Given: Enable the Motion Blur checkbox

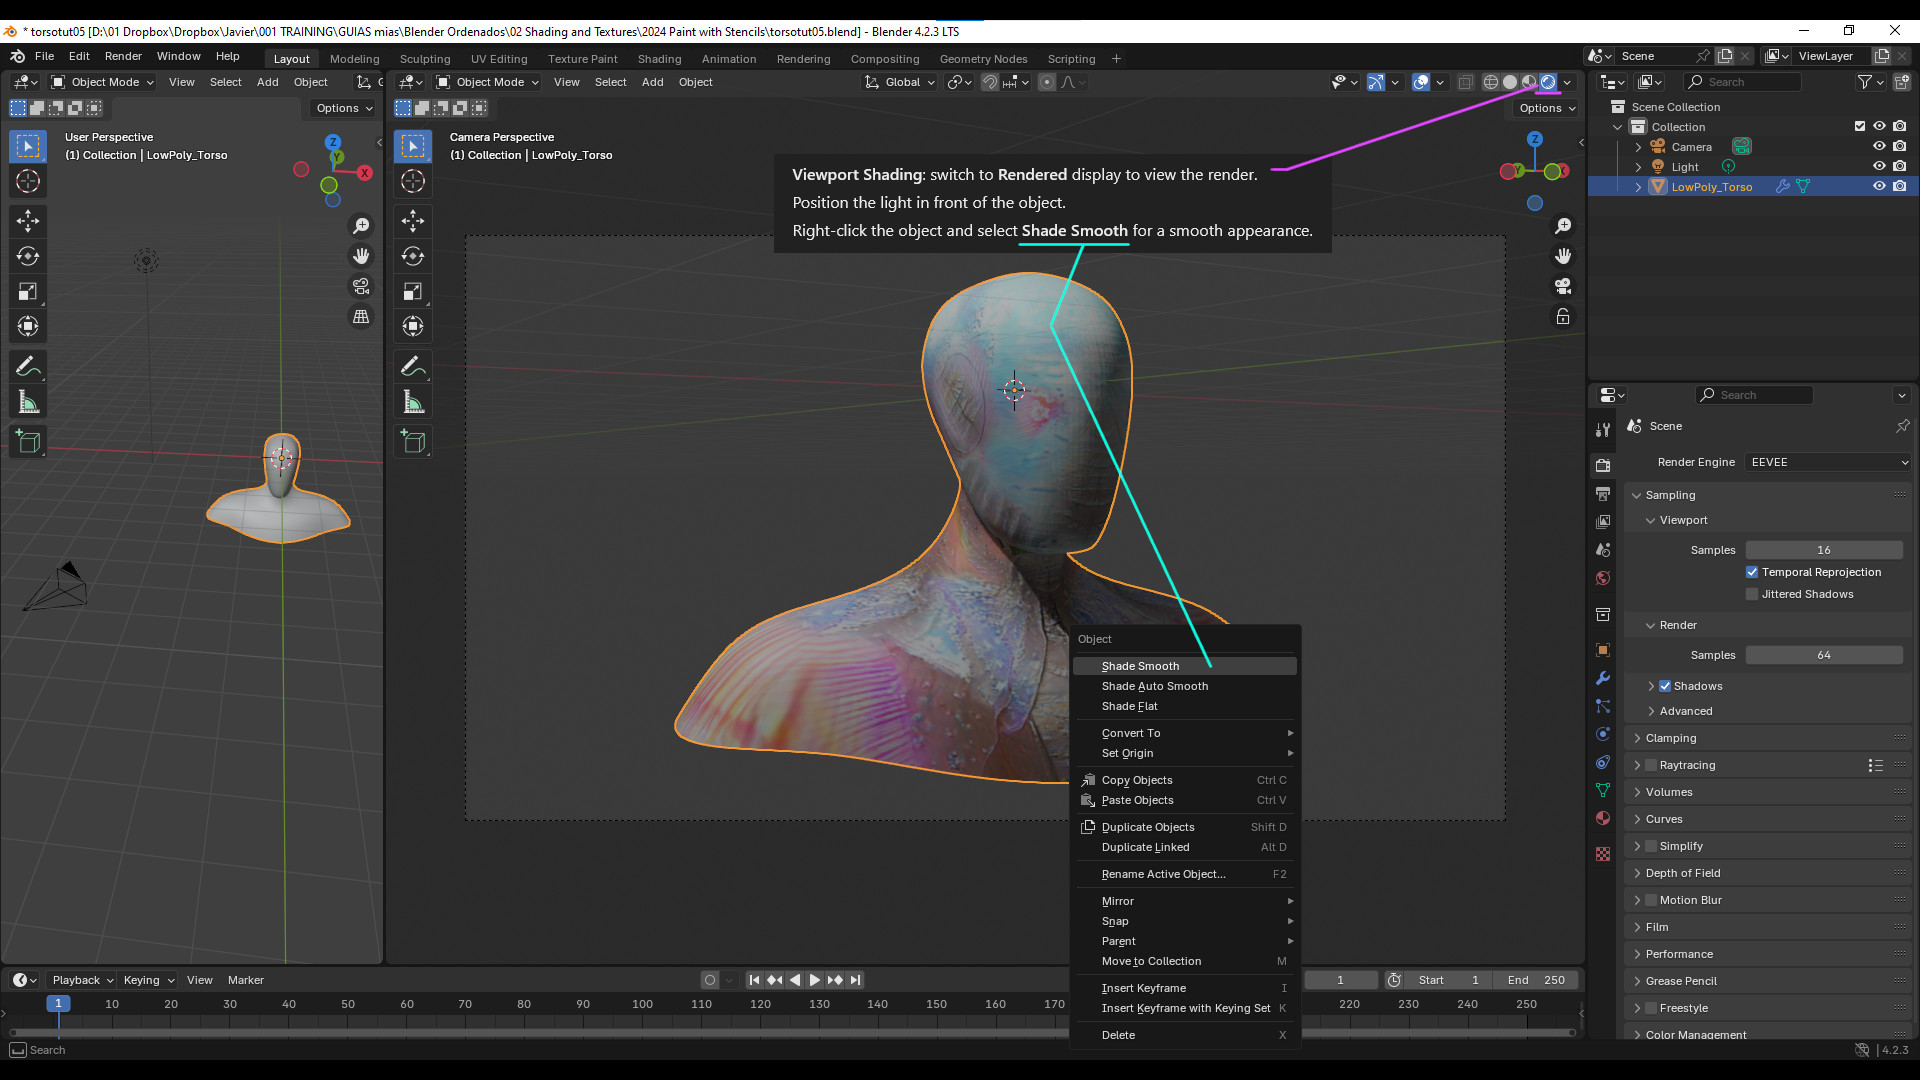Looking at the screenshot, I should pyautogui.click(x=1651, y=900).
